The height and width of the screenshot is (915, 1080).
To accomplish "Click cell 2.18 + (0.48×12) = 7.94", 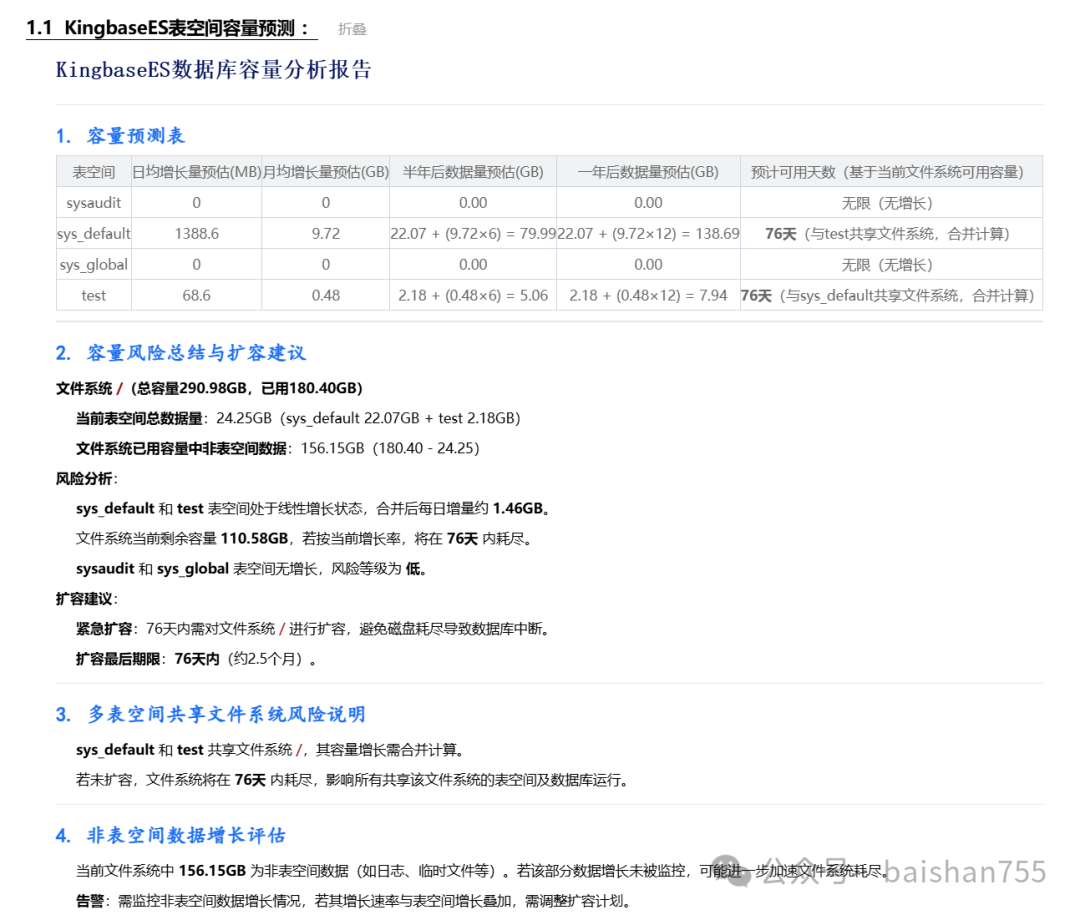I will (x=648, y=296).
